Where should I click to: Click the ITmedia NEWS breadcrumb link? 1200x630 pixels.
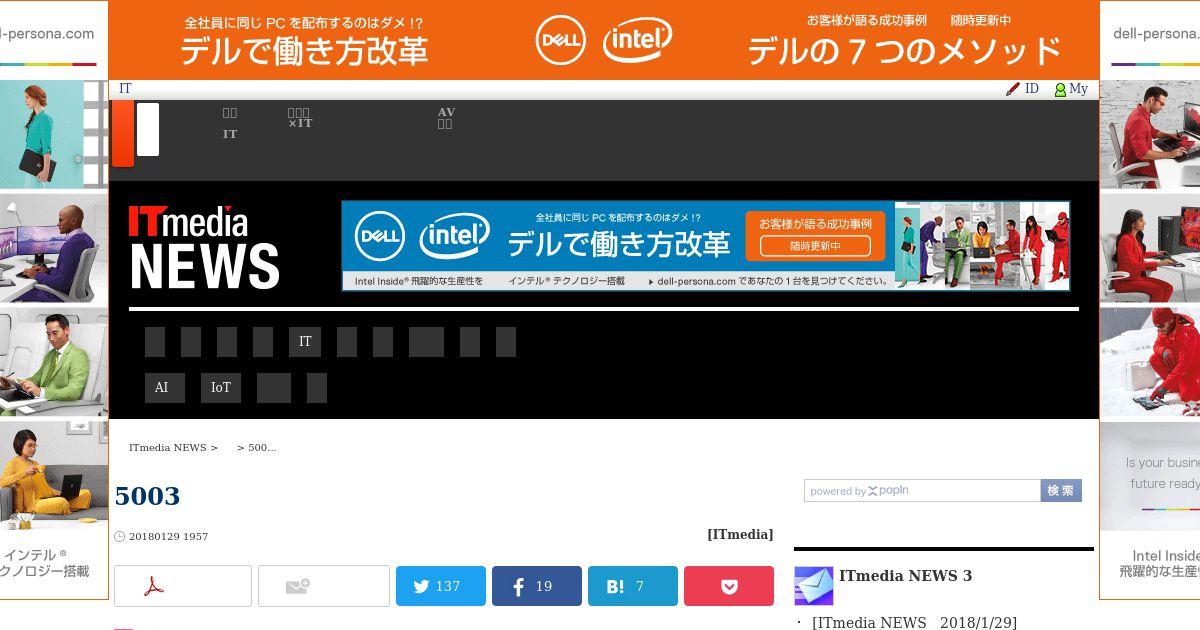point(167,448)
